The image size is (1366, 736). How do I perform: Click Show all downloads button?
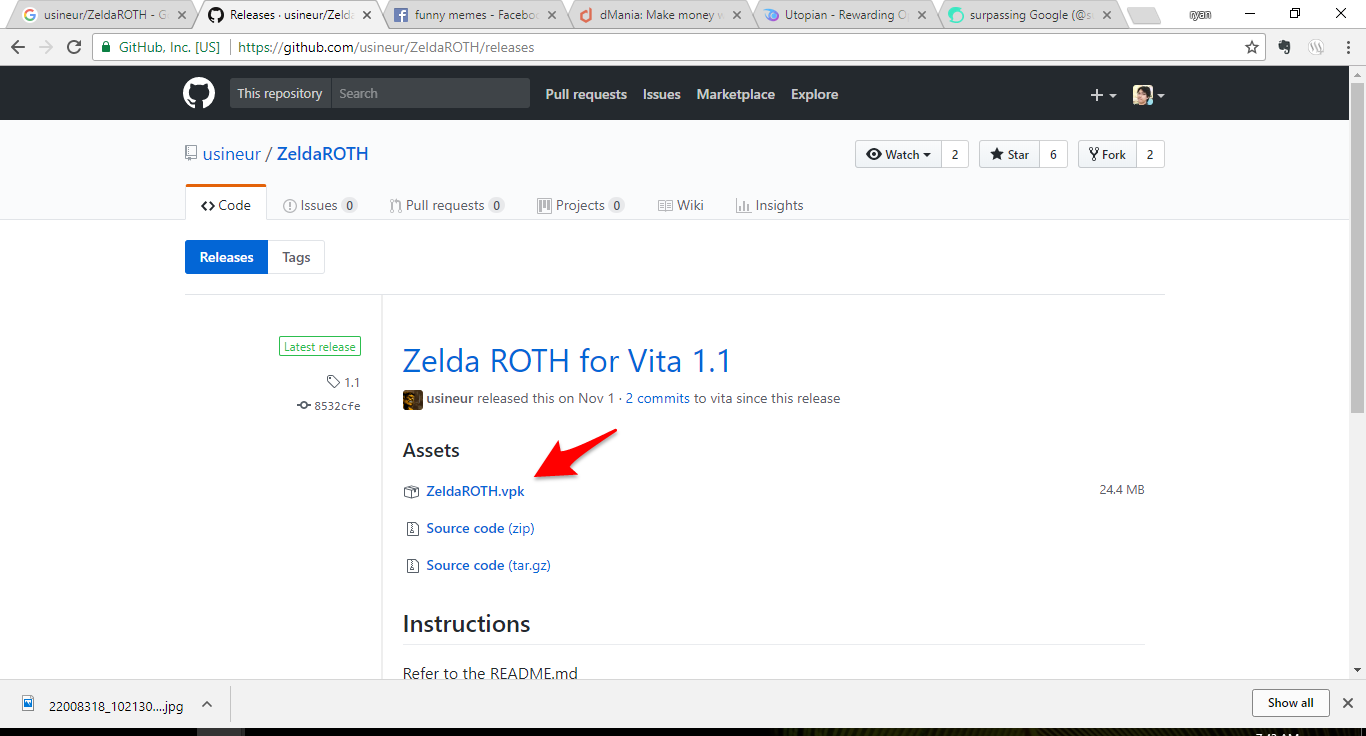[1290, 703]
